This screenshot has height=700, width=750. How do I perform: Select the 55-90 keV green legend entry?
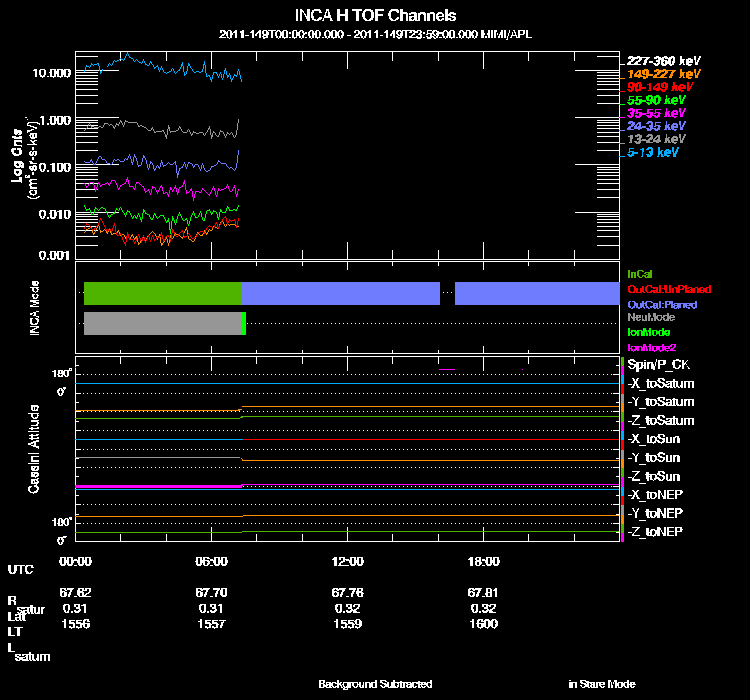(x=656, y=100)
